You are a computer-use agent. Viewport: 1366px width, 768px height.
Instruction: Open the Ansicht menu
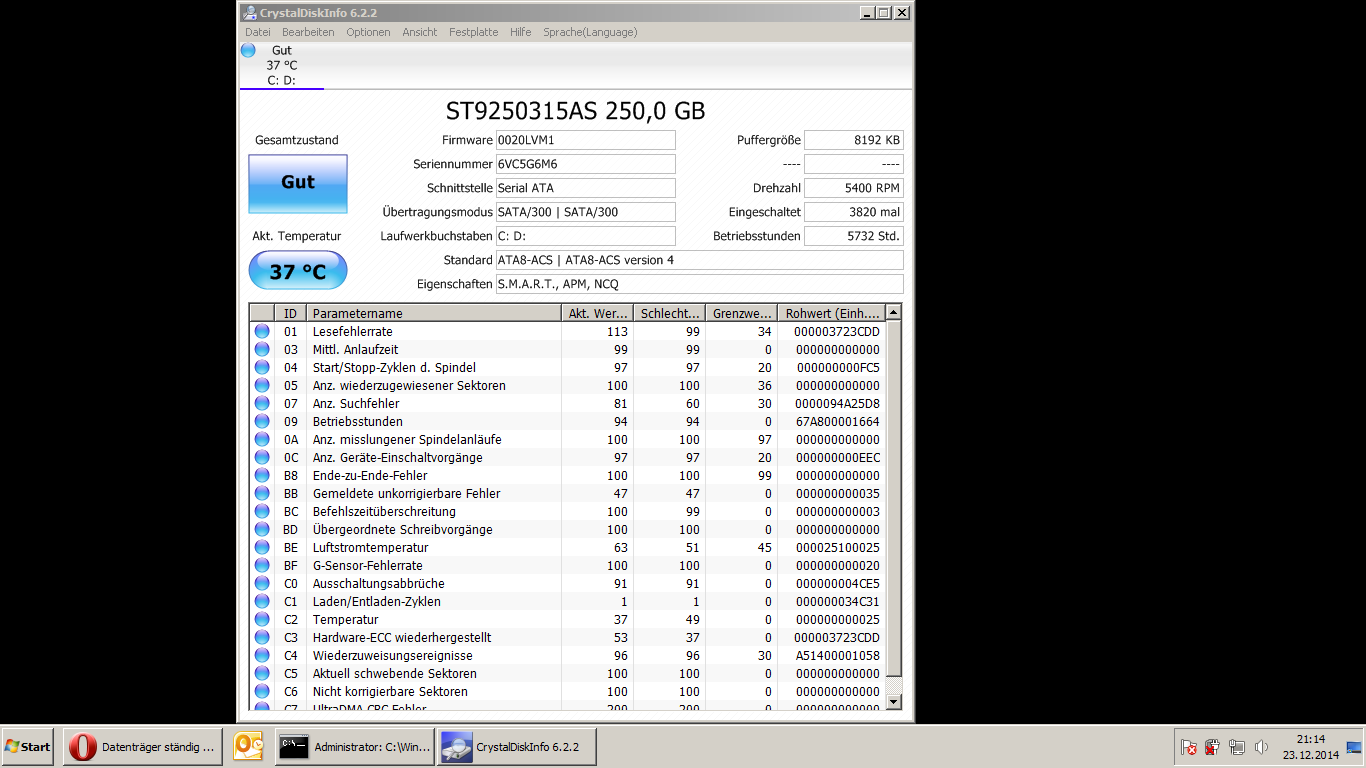[420, 32]
